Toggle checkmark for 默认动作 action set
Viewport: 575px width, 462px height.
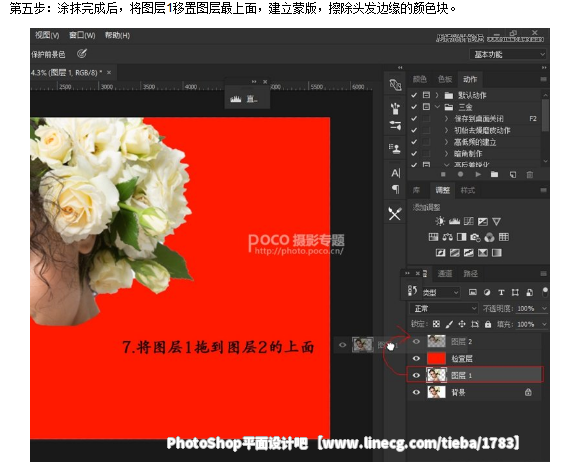[x=414, y=95]
